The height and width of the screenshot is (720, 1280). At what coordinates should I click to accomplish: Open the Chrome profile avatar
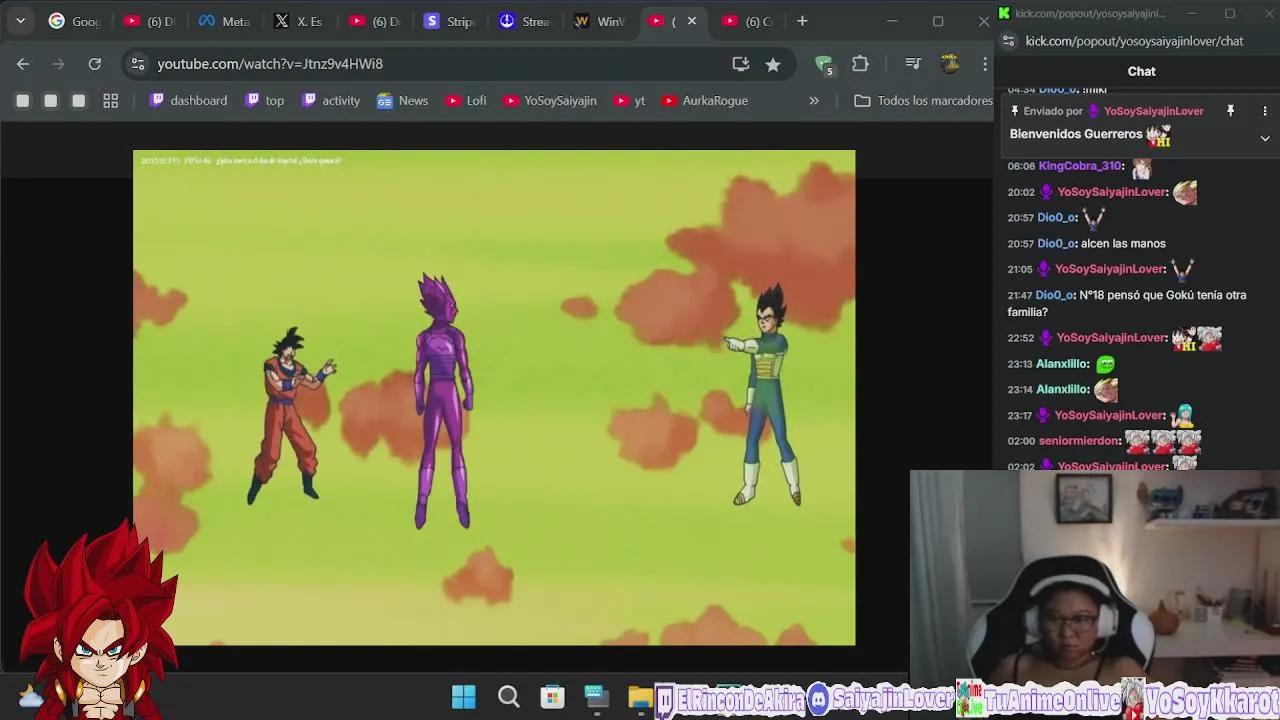pyautogui.click(x=950, y=64)
